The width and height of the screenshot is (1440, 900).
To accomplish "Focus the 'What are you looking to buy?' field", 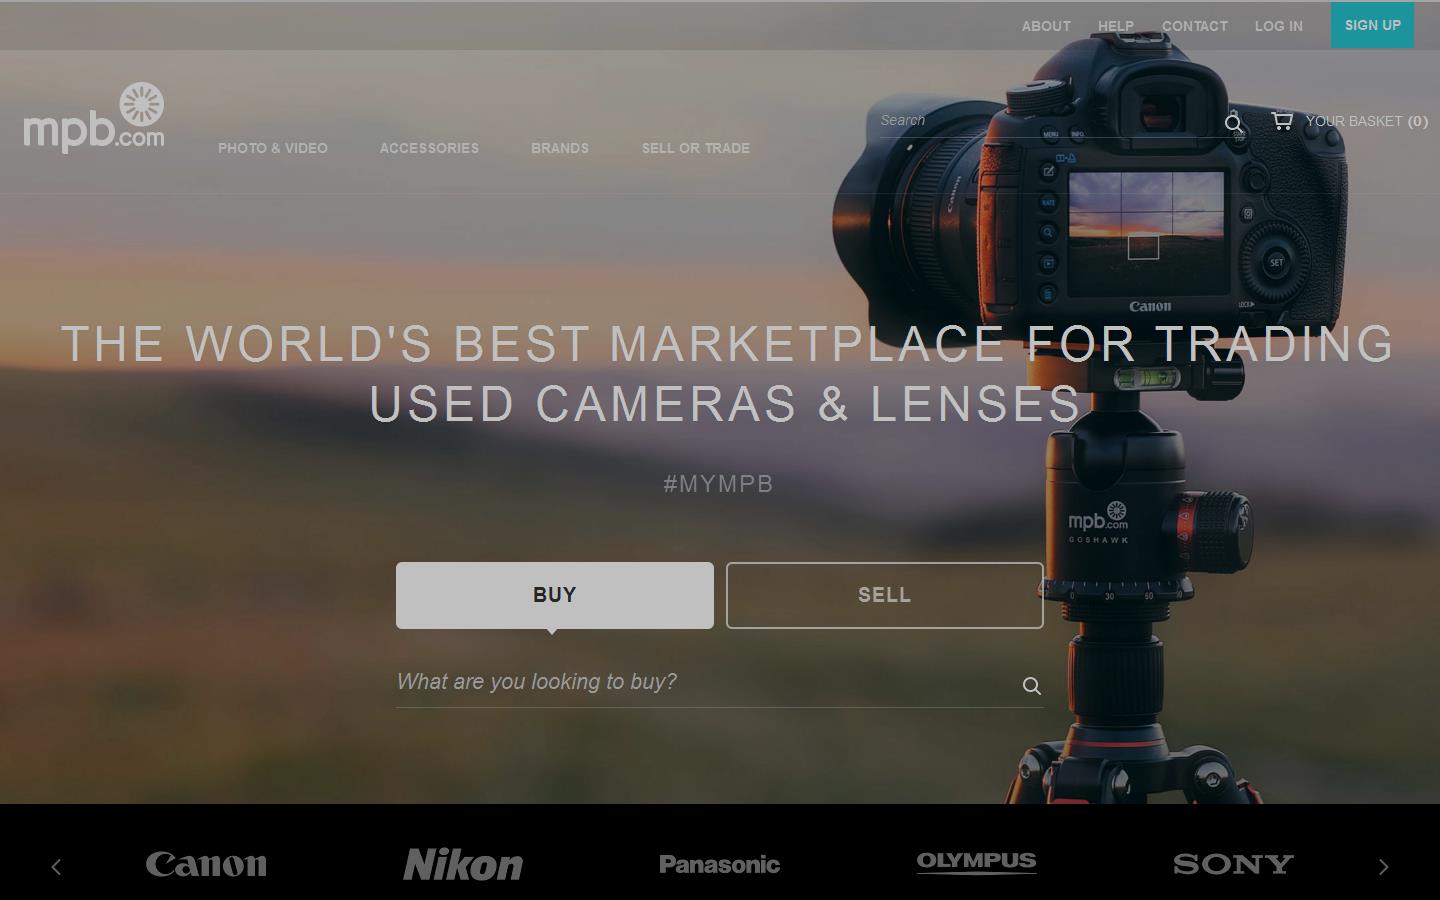I will (x=700, y=682).
